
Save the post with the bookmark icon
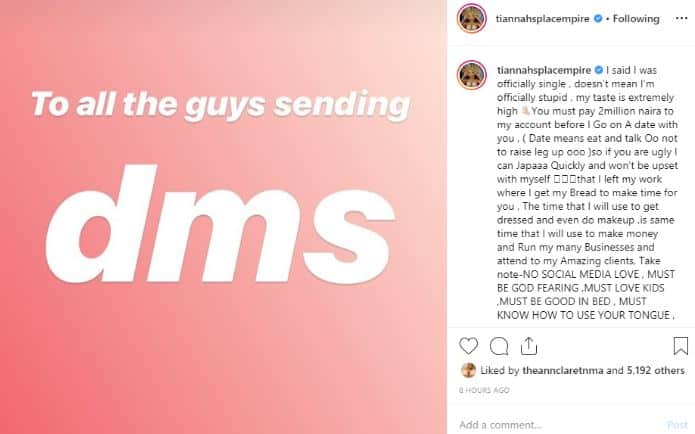click(x=680, y=346)
